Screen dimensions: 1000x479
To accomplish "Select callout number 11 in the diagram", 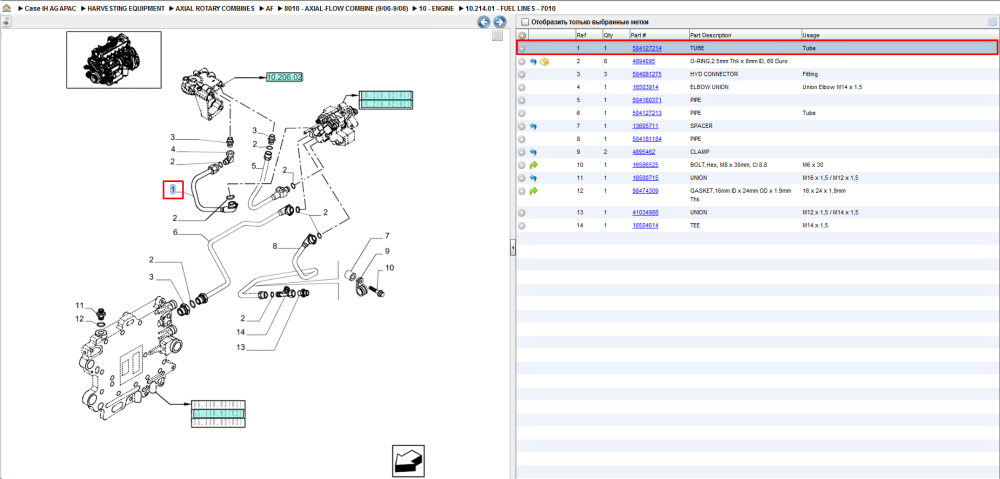I will pyautogui.click(x=80, y=305).
